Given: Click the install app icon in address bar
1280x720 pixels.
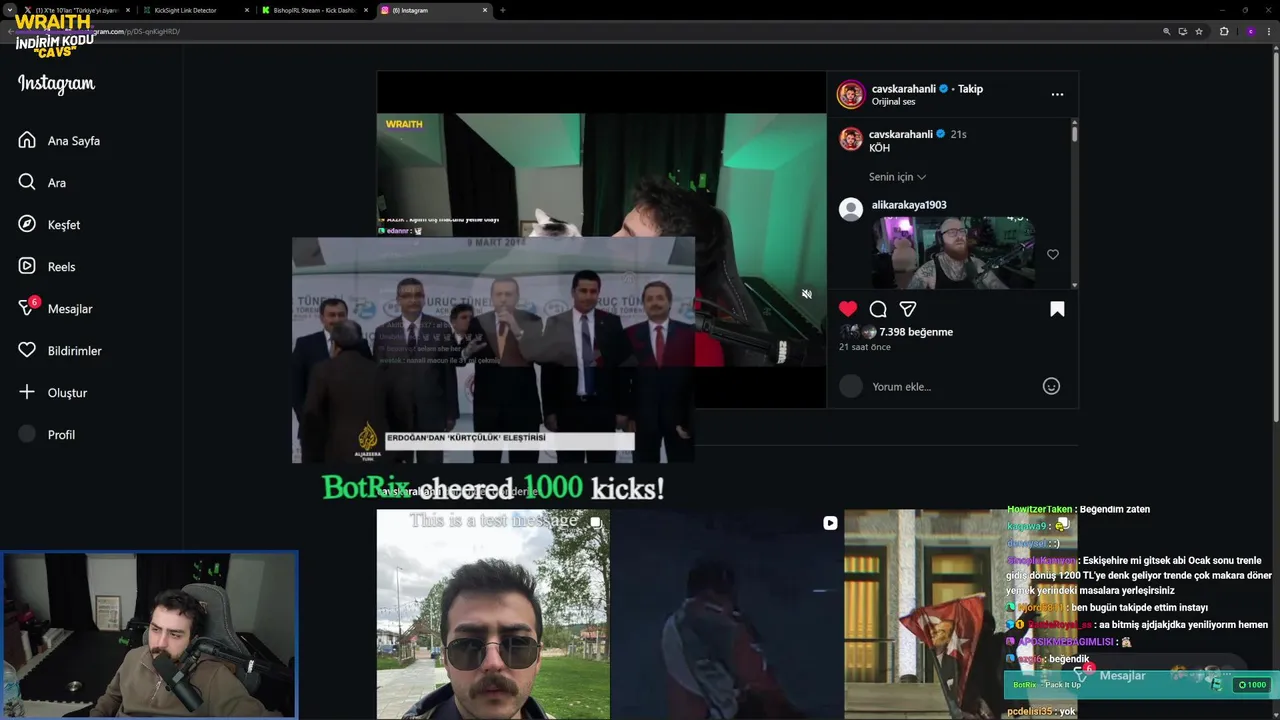Looking at the screenshot, I should (x=1182, y=31).
